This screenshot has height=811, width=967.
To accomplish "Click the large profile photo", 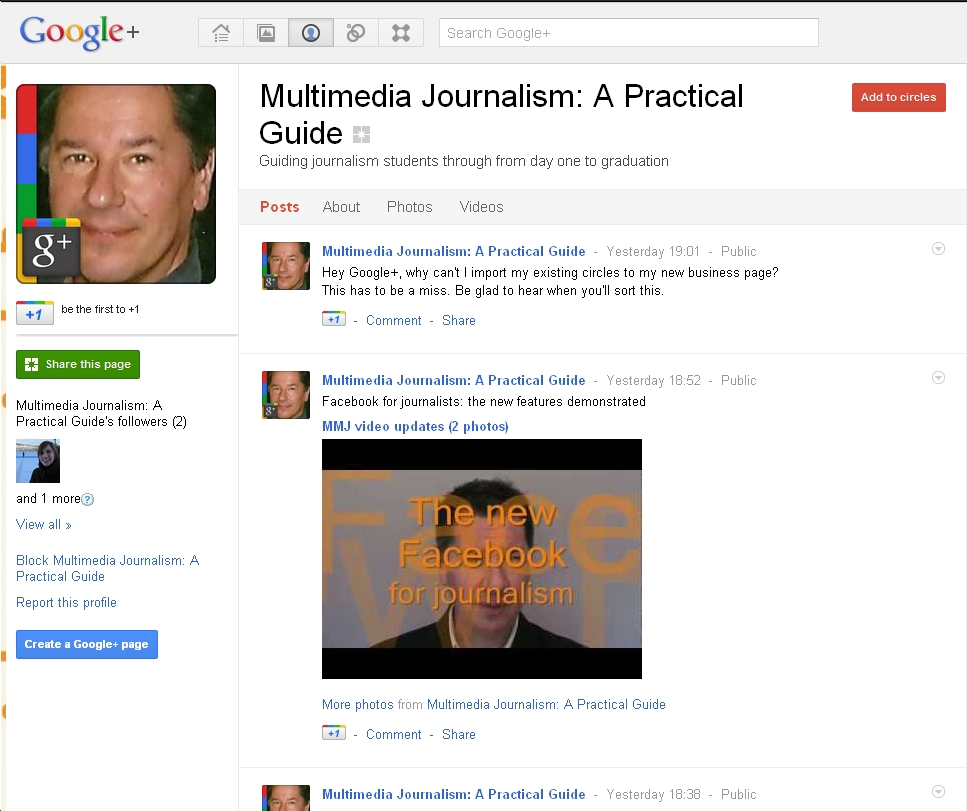I will [x=116, y=184].
